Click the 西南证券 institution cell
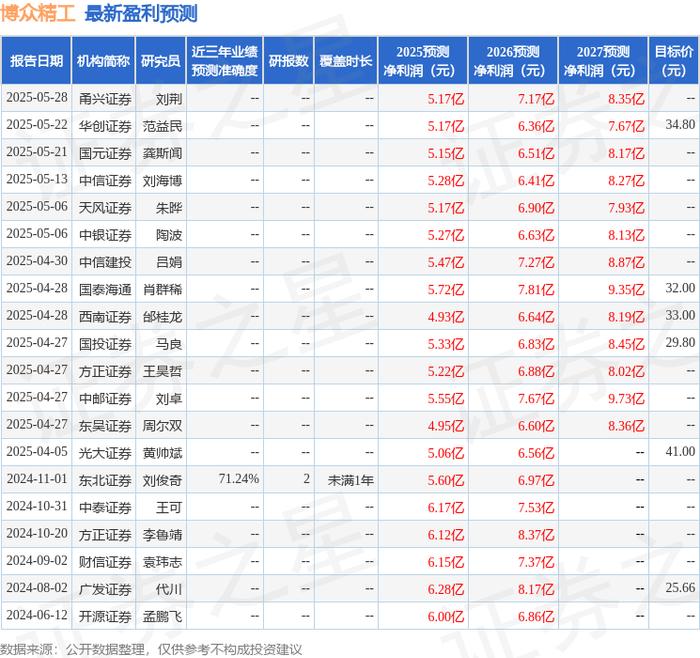 (105, 316)
